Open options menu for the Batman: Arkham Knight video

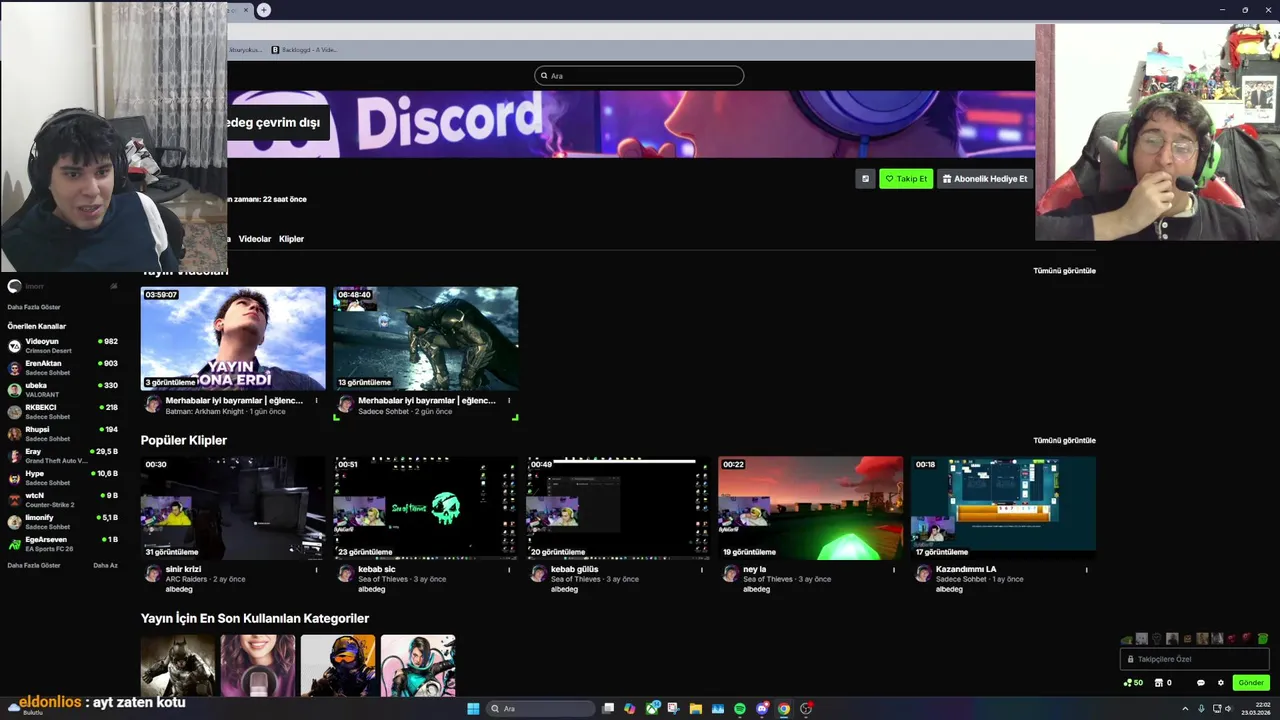316,401
